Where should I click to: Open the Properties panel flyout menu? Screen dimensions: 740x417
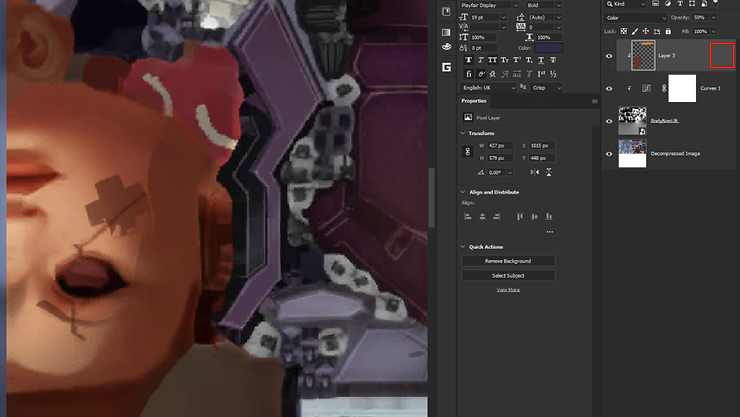[594, 101]
